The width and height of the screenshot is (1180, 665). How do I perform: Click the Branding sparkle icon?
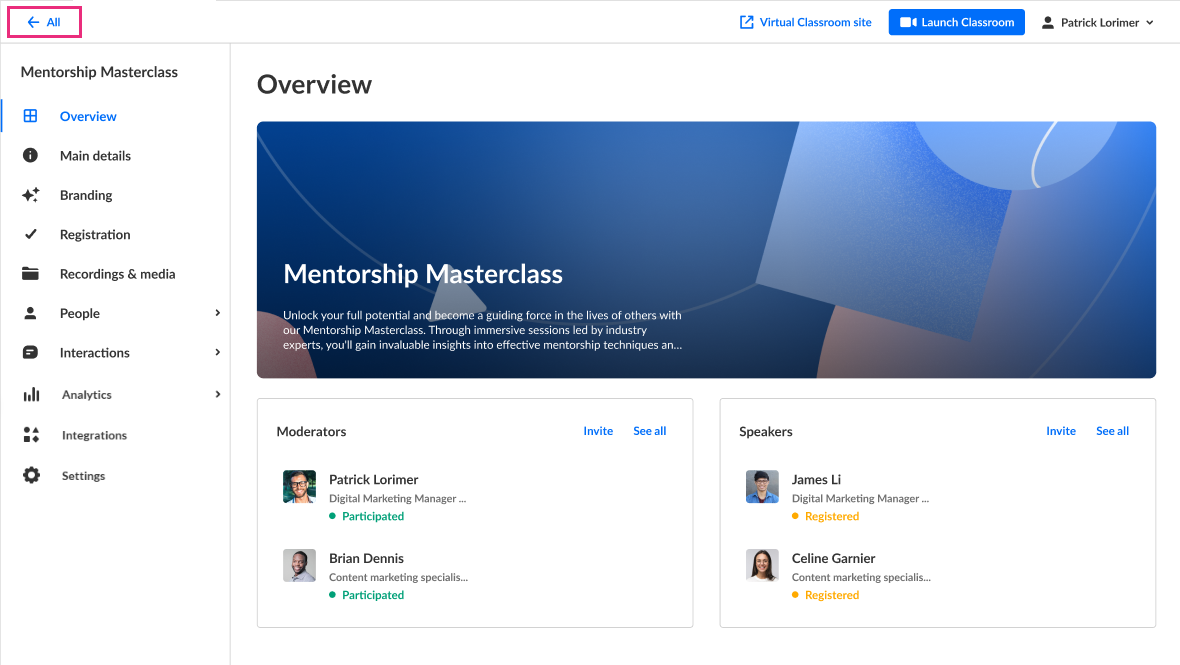coord(30,195)
